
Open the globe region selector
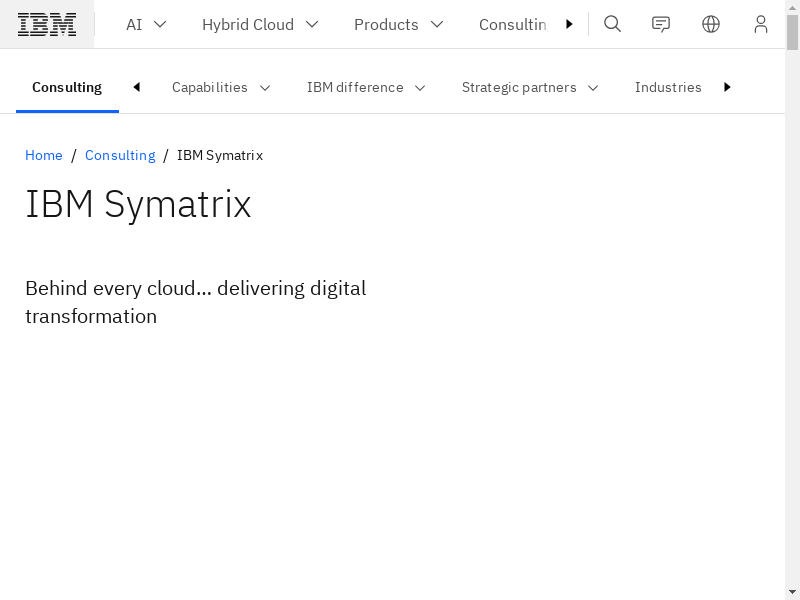(711, 24)
